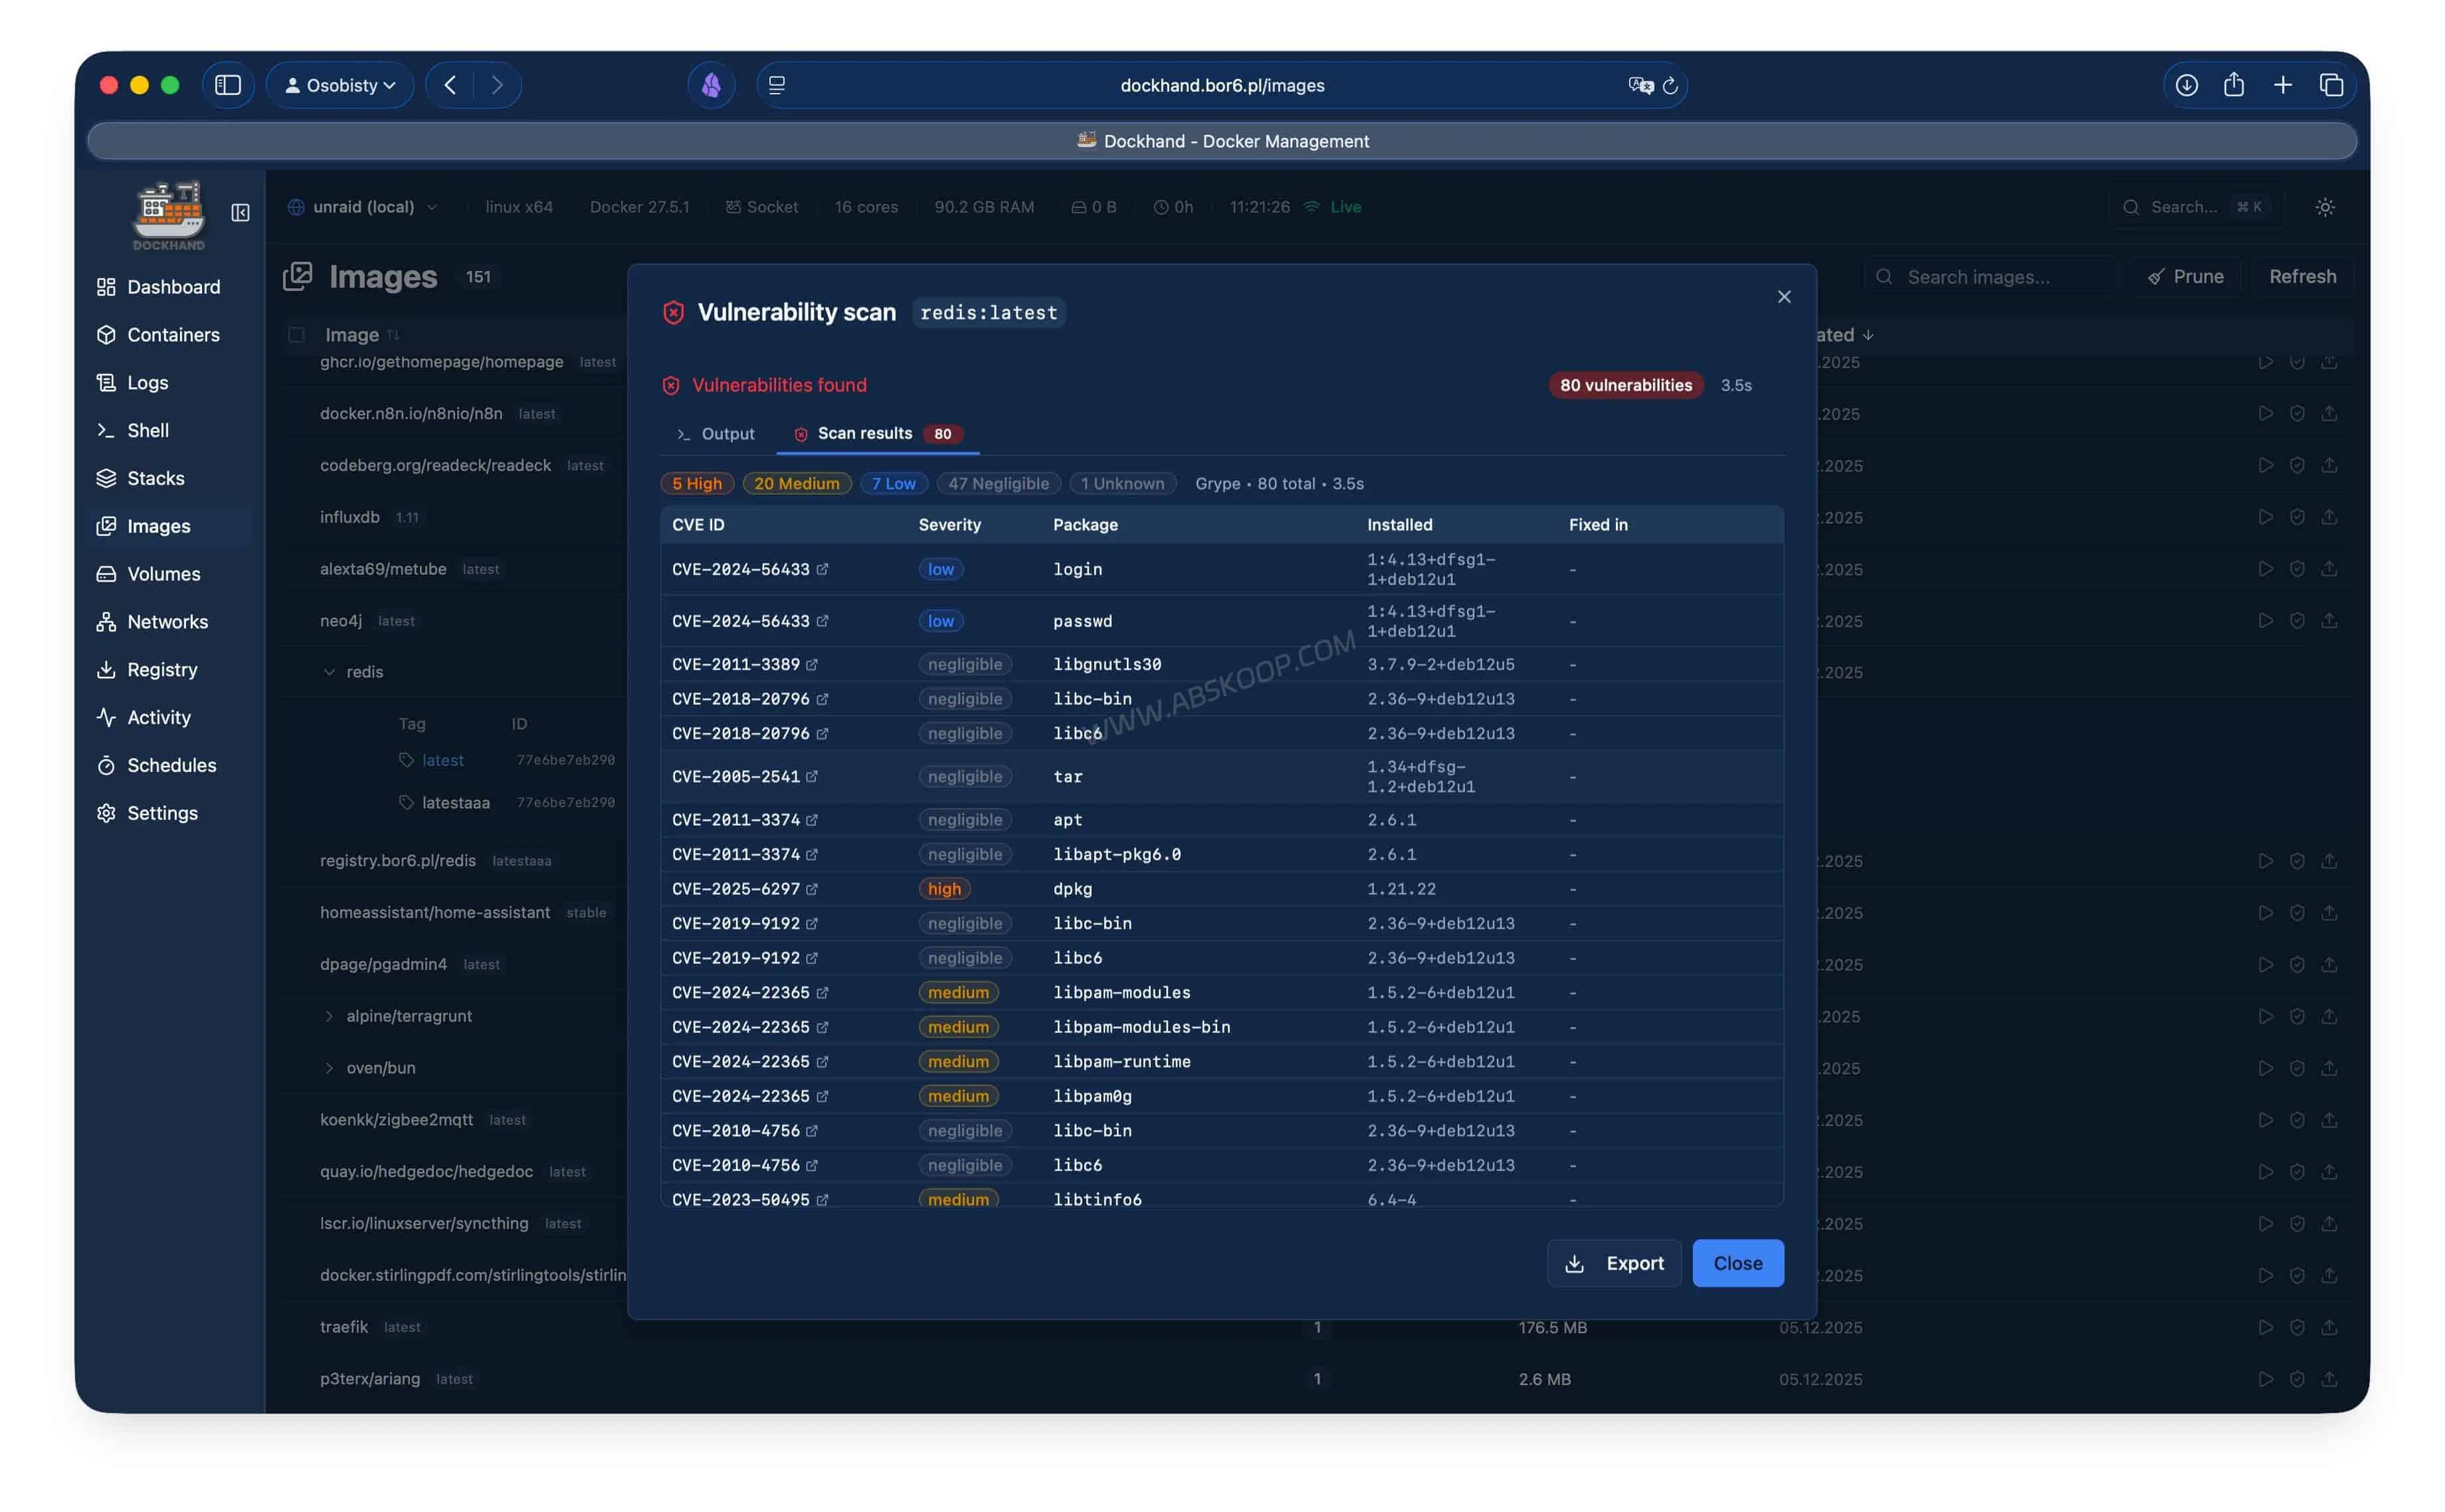2445x1512 pixels.
Task: Open the Shell page
Action: (132, 431)
